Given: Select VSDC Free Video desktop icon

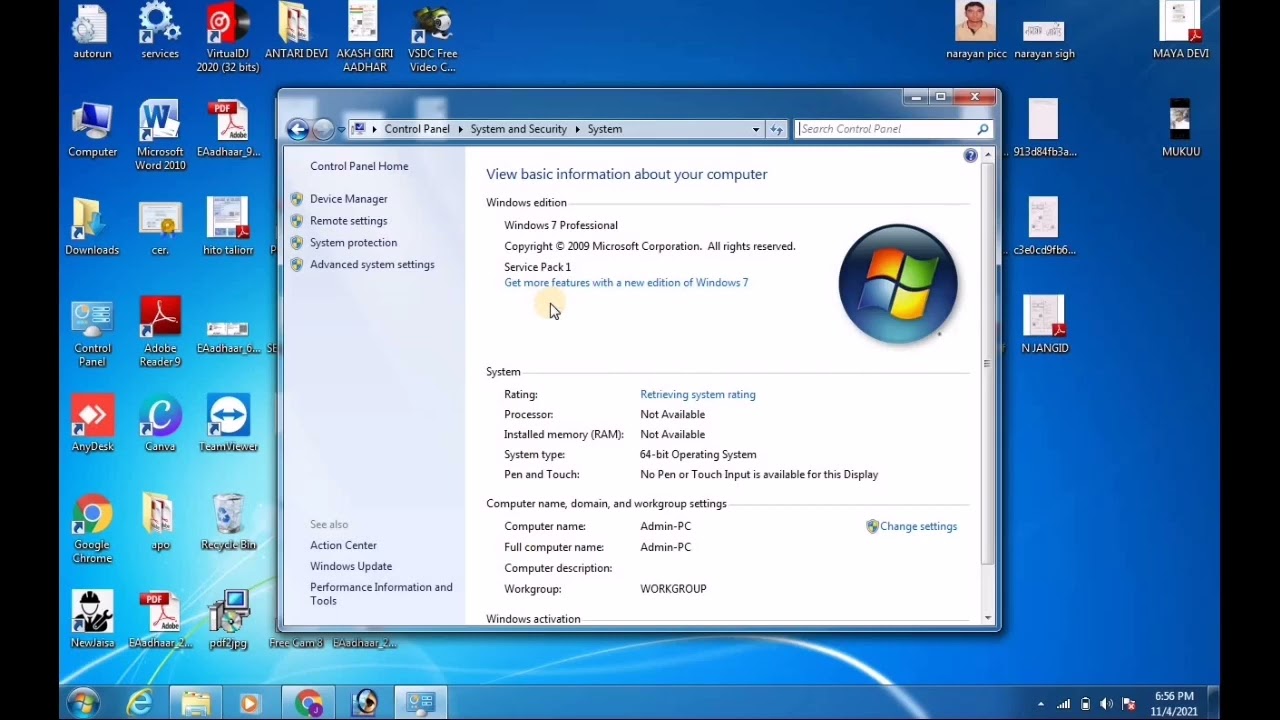Looking at the screenshot, I should point(432,38).
